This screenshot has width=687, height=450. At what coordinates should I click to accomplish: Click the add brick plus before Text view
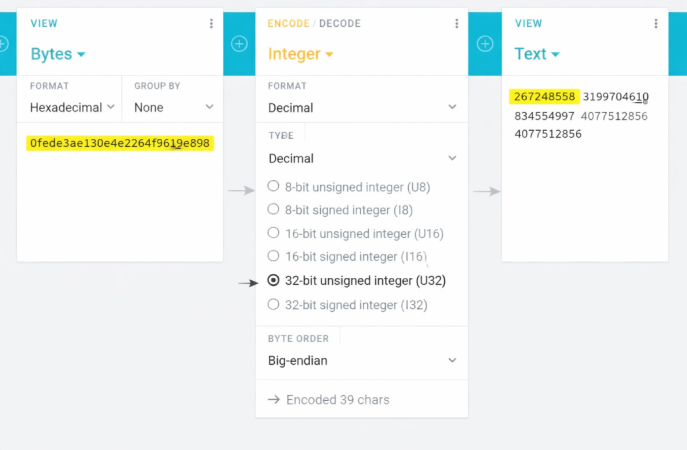pyautogui.click(x=485, y=44)
